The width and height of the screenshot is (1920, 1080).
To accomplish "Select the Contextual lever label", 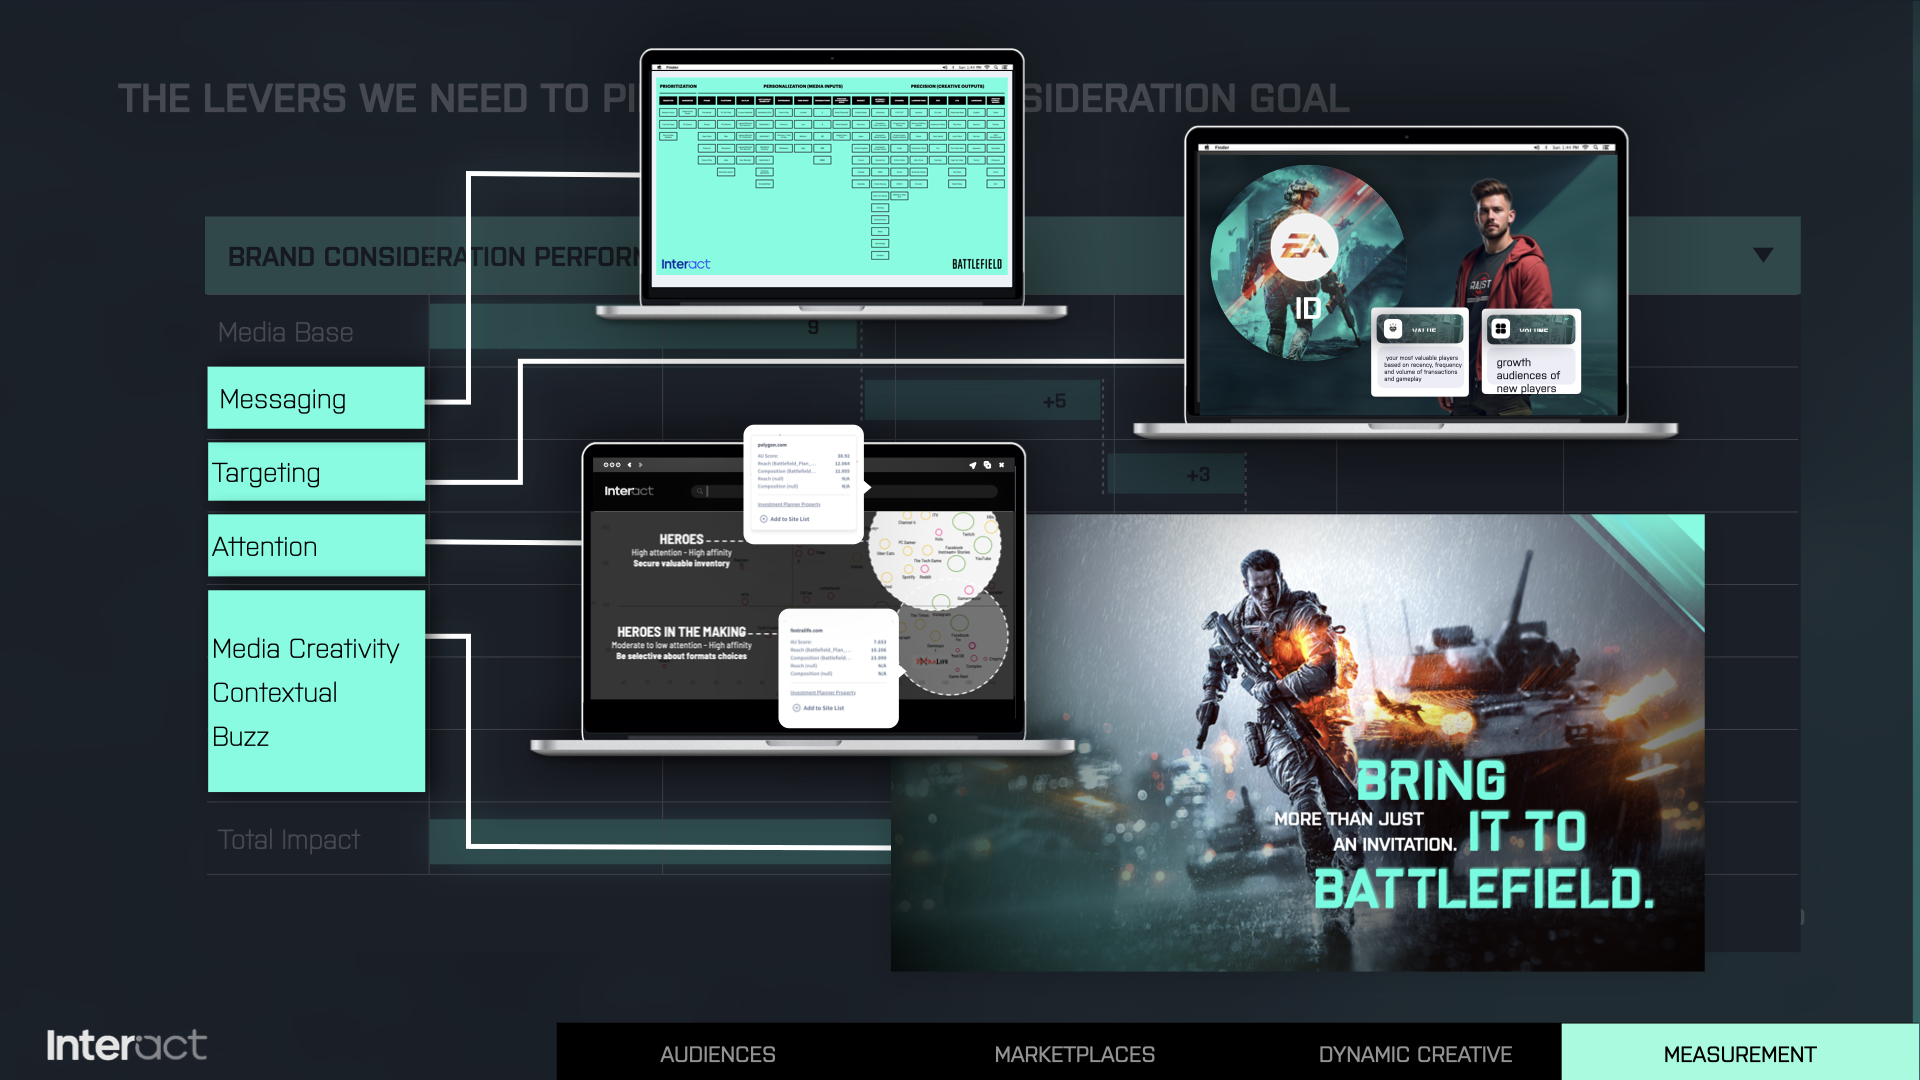I will (x=274, y=692).
